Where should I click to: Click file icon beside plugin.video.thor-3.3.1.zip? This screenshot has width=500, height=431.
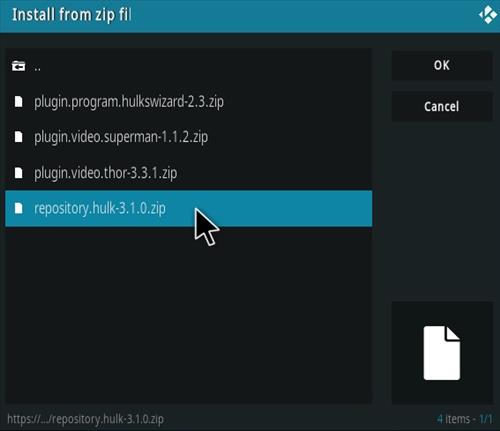[19, 173]
